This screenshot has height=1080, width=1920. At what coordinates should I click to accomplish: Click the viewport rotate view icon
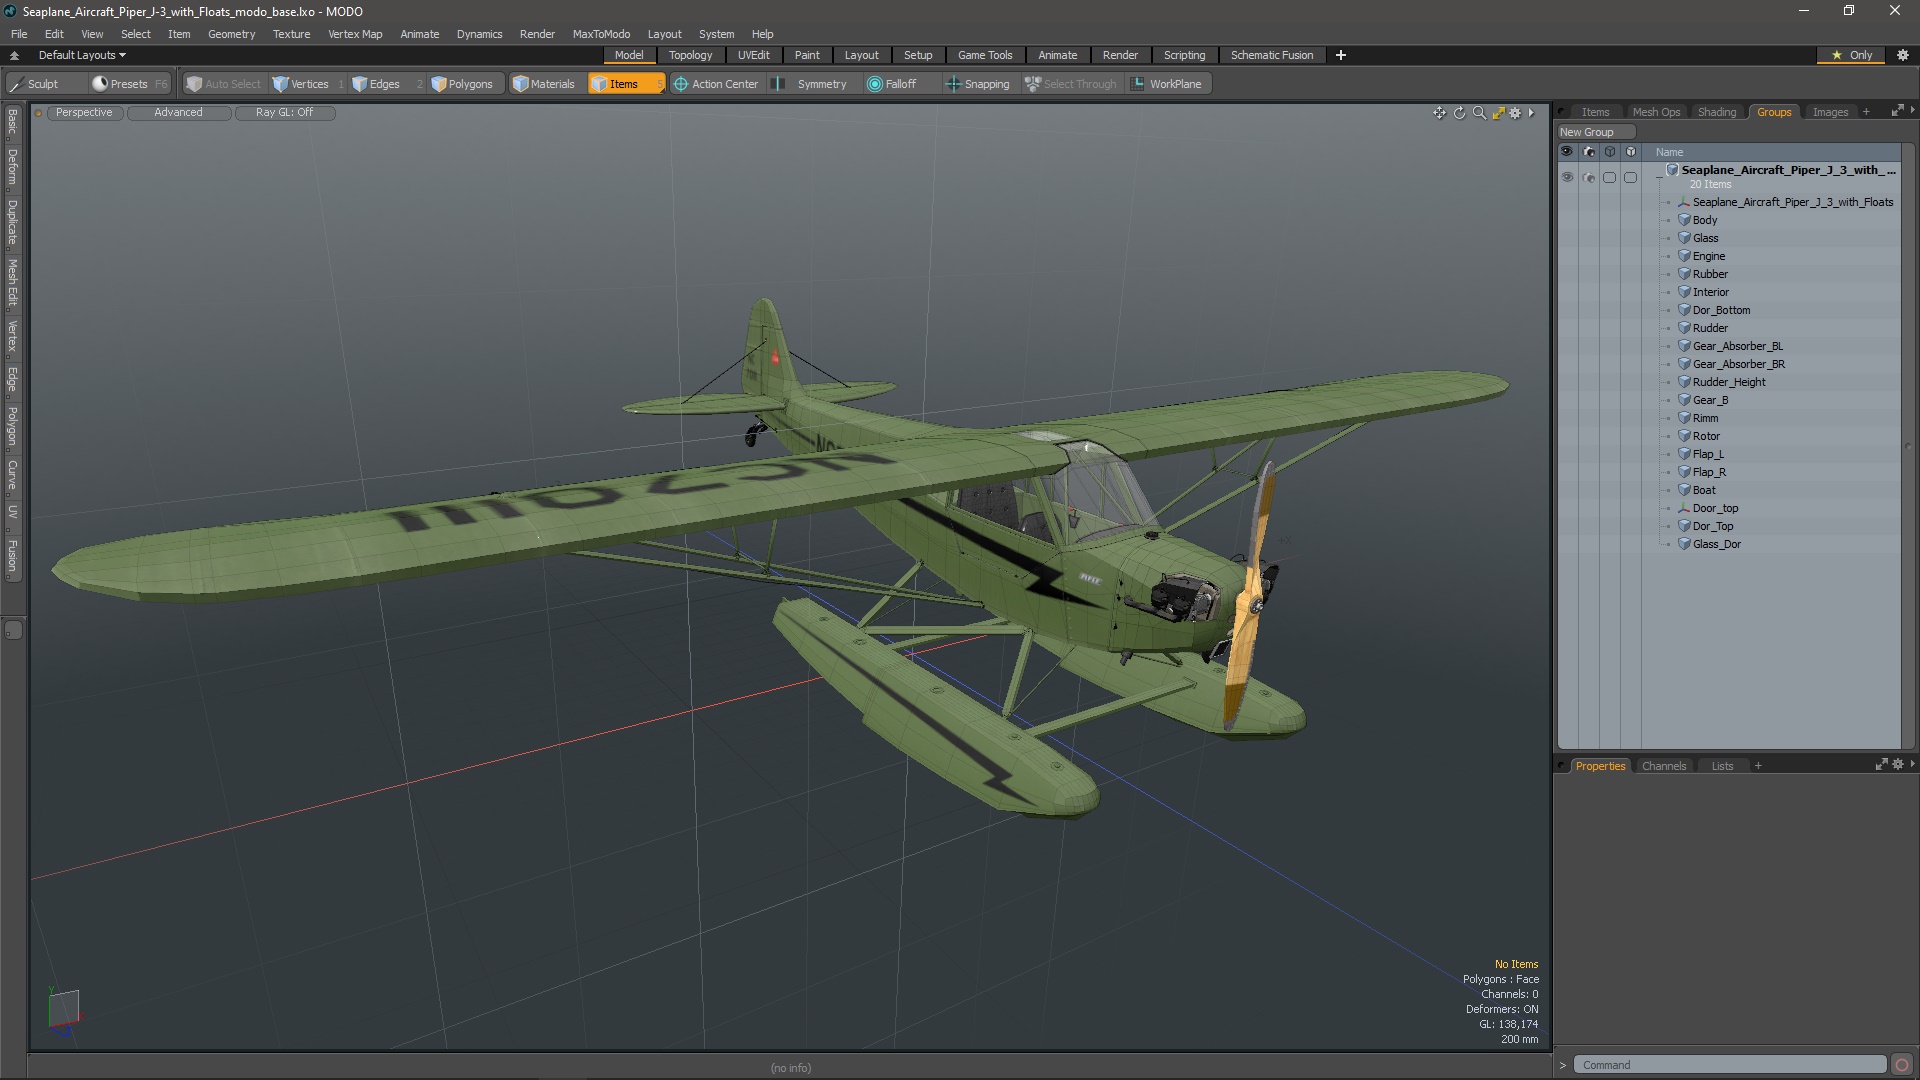pyautogui.click(x=1459, y=113)
